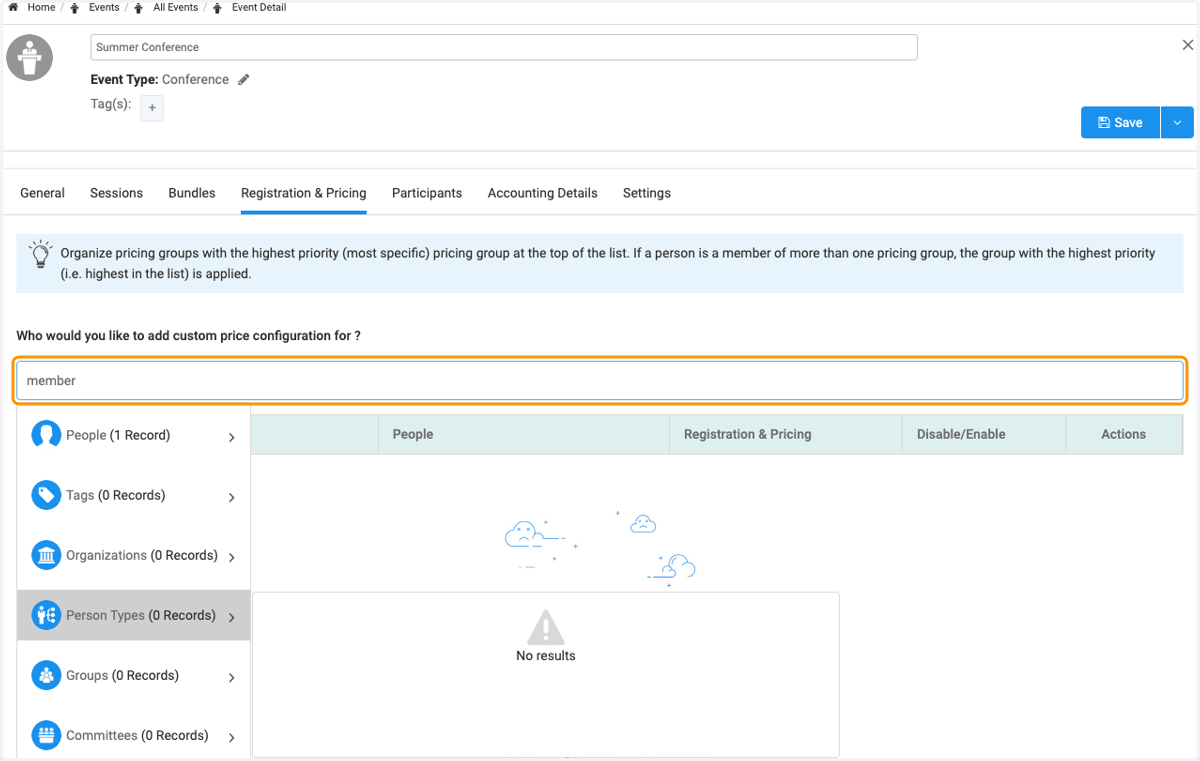Click the Event Detail breadcrumb

(259, 7)
